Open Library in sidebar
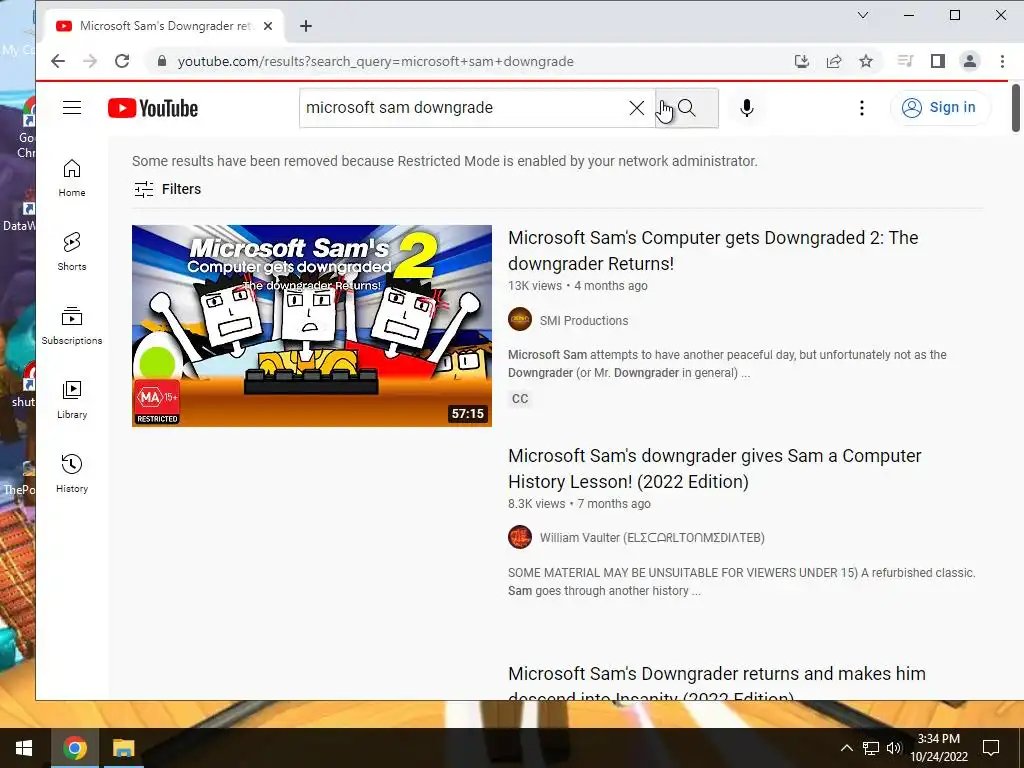 pos(72,400)
